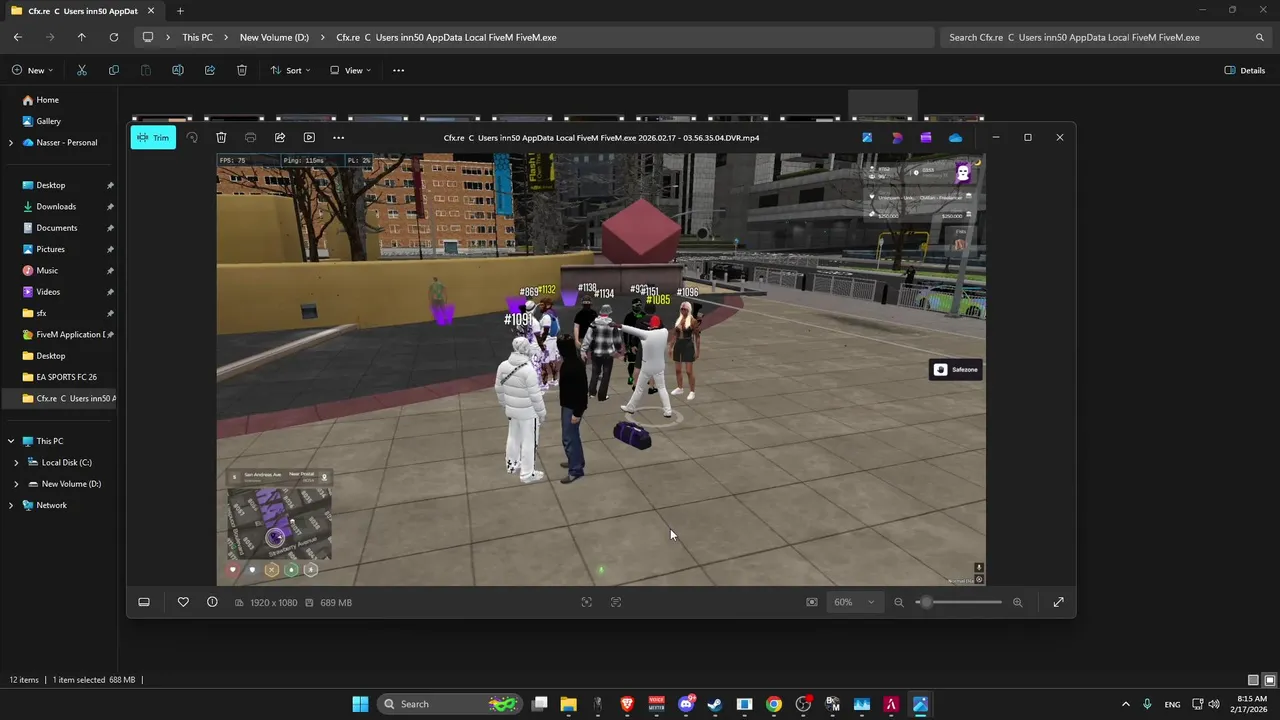This screenshot has width=1280, height=720.
Task: Open Steam from the taskbar
Action: tap(715, 704)
